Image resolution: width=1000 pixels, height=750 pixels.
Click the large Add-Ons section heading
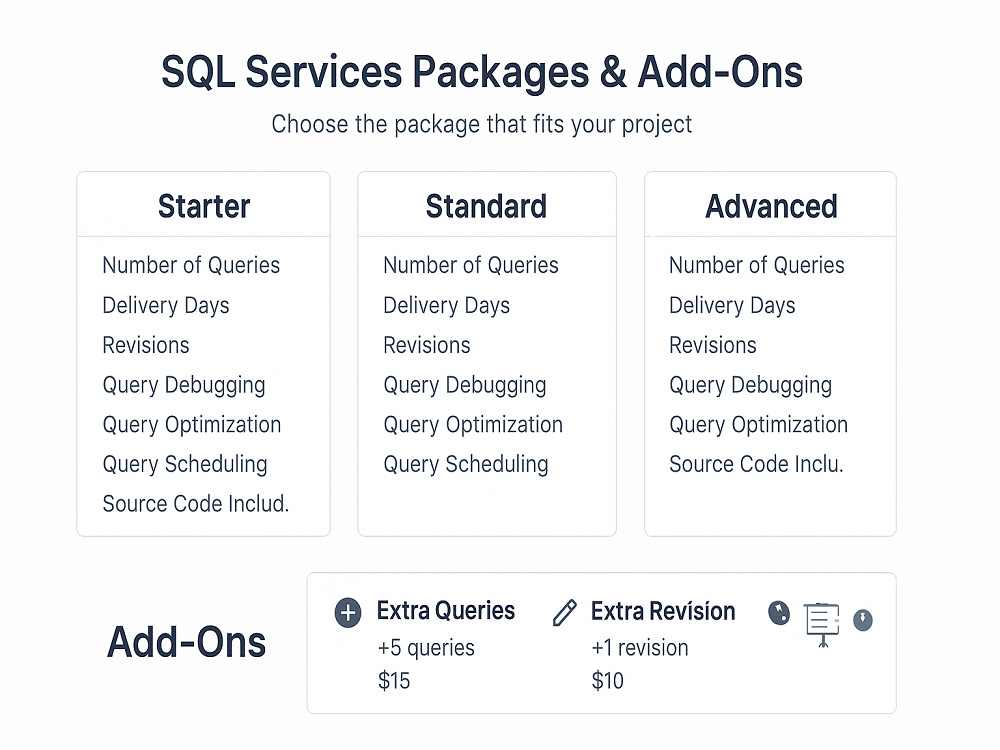186,642
